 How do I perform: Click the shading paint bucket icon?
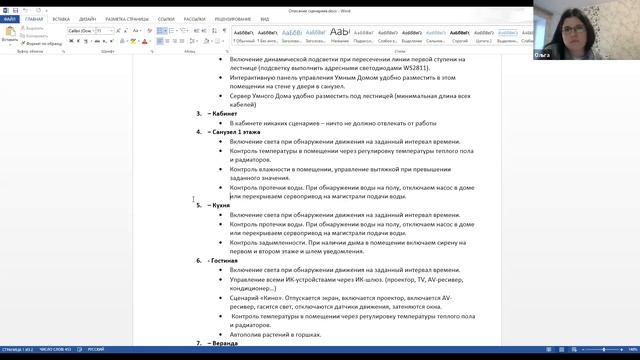tap(206, 41)
